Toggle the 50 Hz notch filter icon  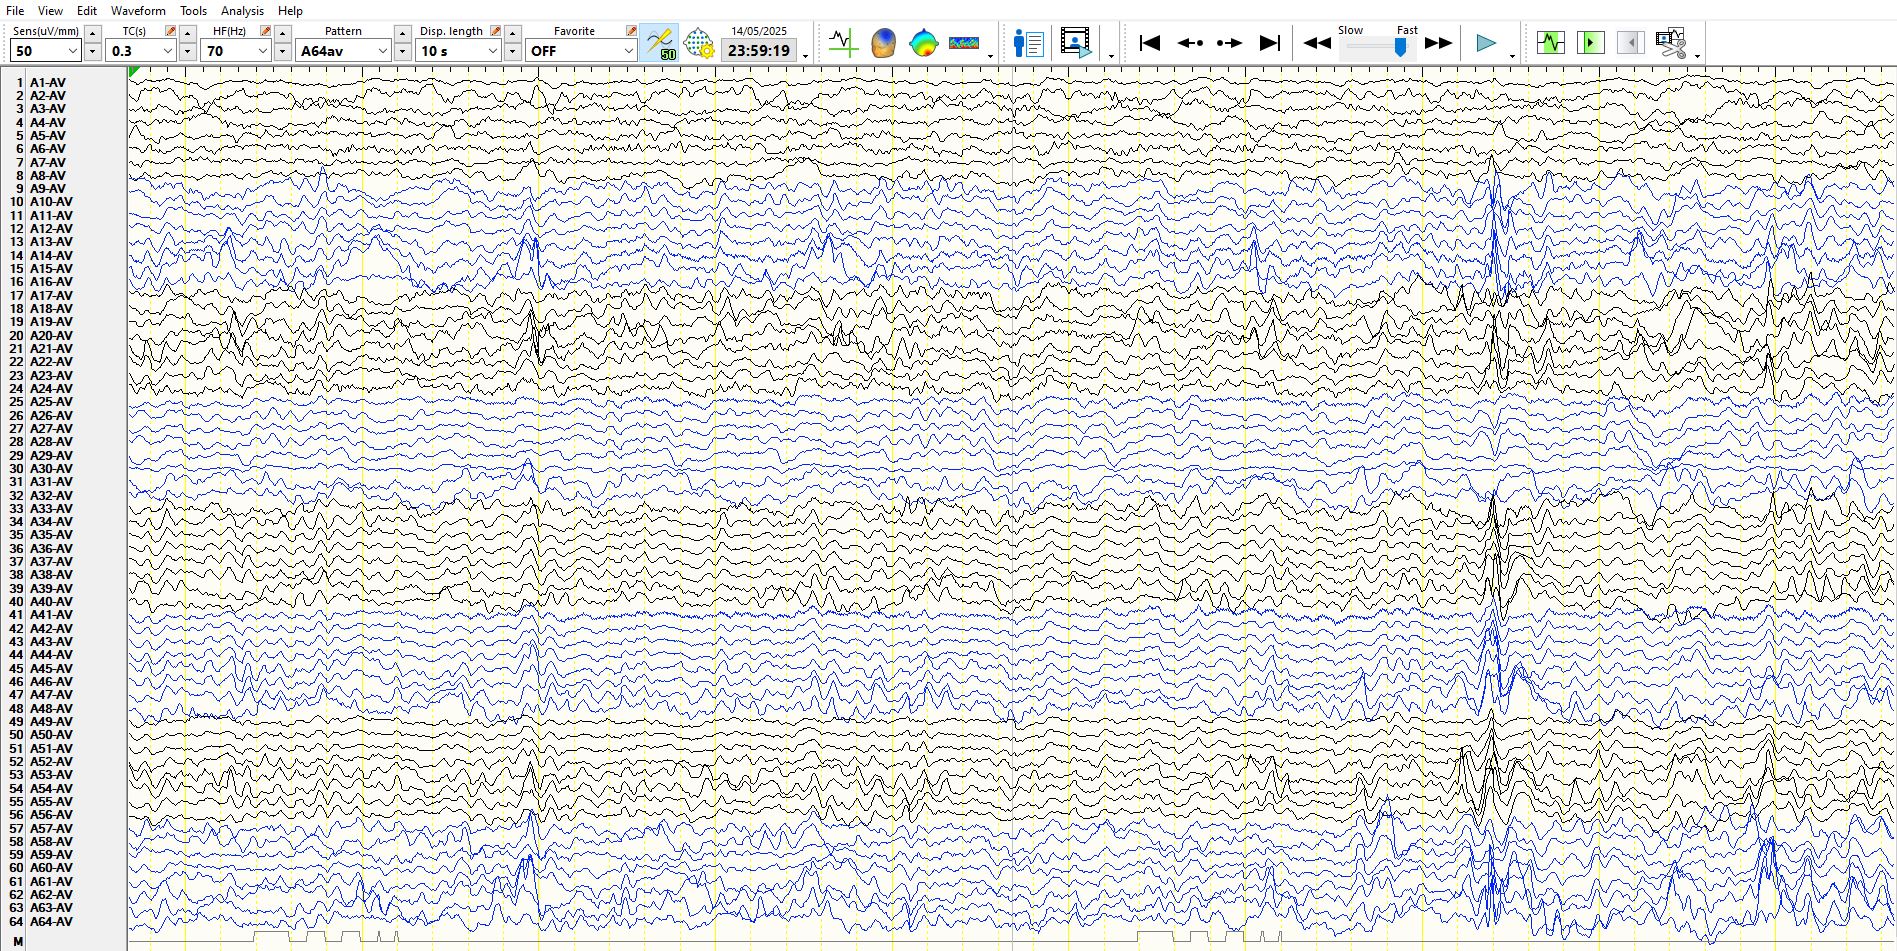(659, 43)
